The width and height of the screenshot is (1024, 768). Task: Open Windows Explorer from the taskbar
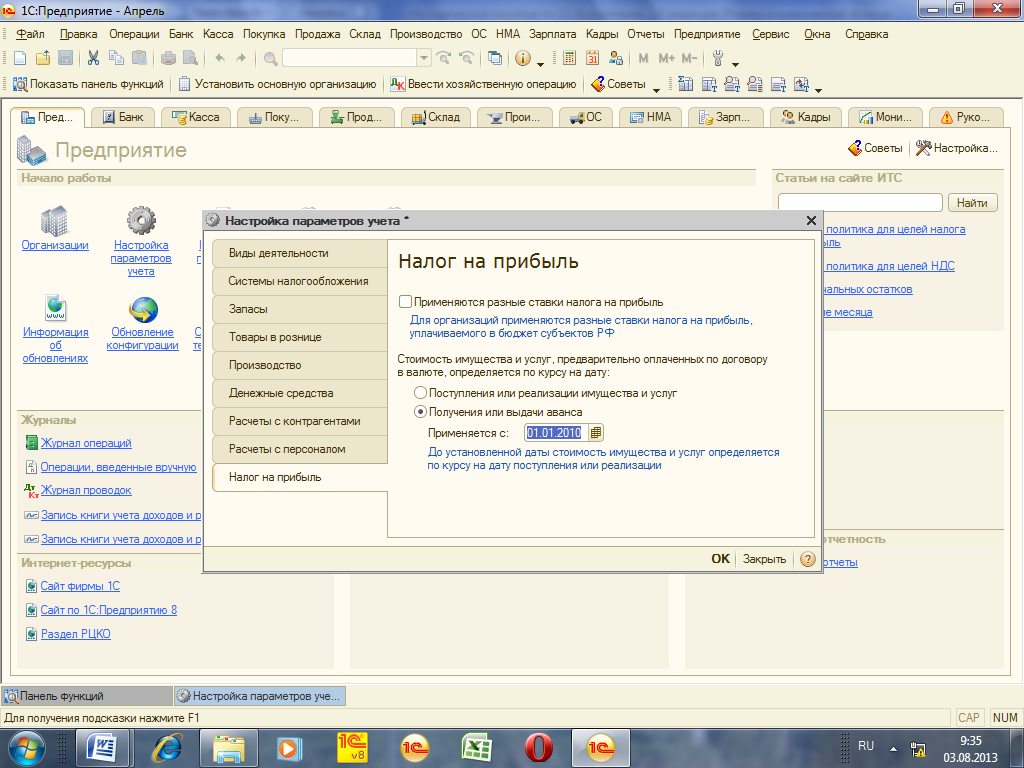[228, 748]
